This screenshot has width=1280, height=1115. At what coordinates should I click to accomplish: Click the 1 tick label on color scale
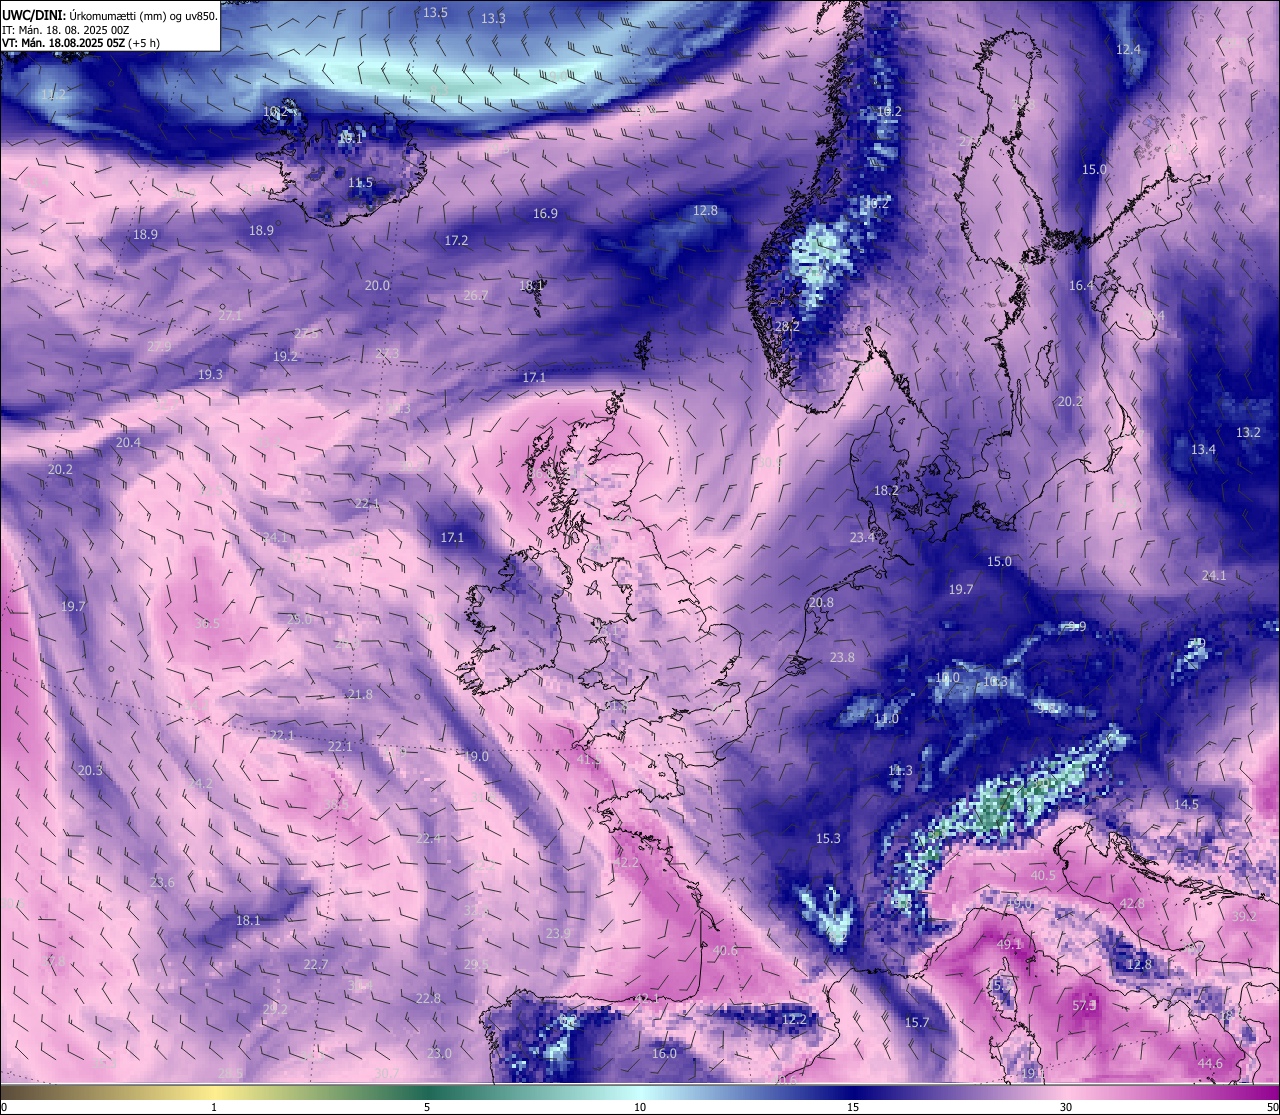point(214,1107)
